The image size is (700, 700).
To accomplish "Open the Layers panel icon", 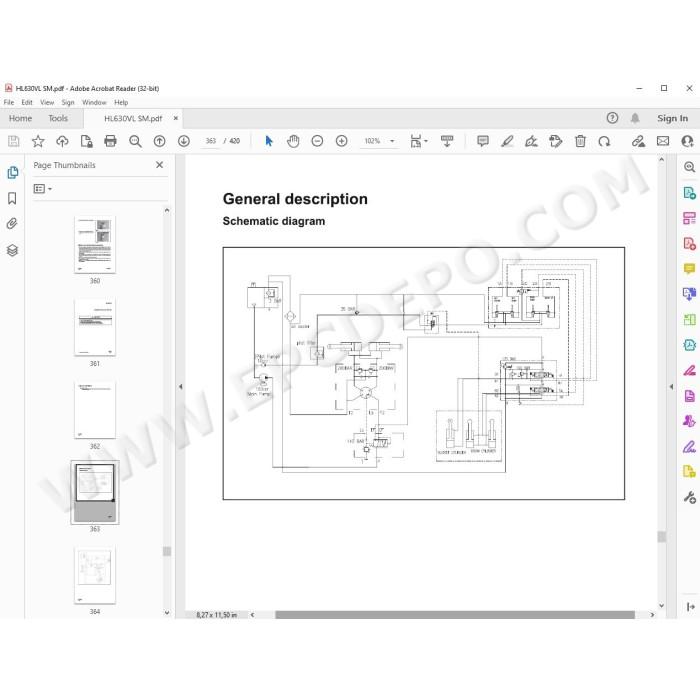I will coord(12,250).
